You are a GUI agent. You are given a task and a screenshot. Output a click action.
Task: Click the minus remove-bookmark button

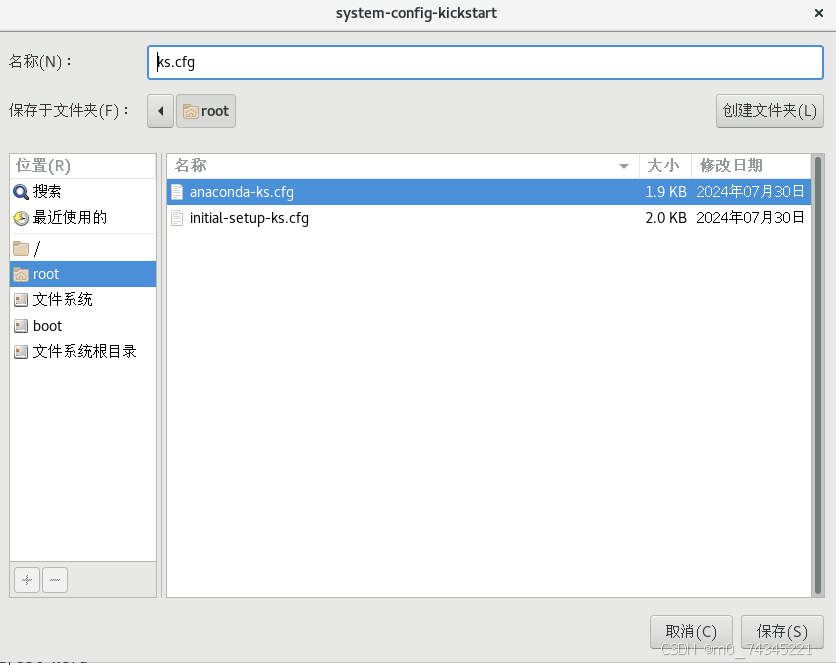55,580
